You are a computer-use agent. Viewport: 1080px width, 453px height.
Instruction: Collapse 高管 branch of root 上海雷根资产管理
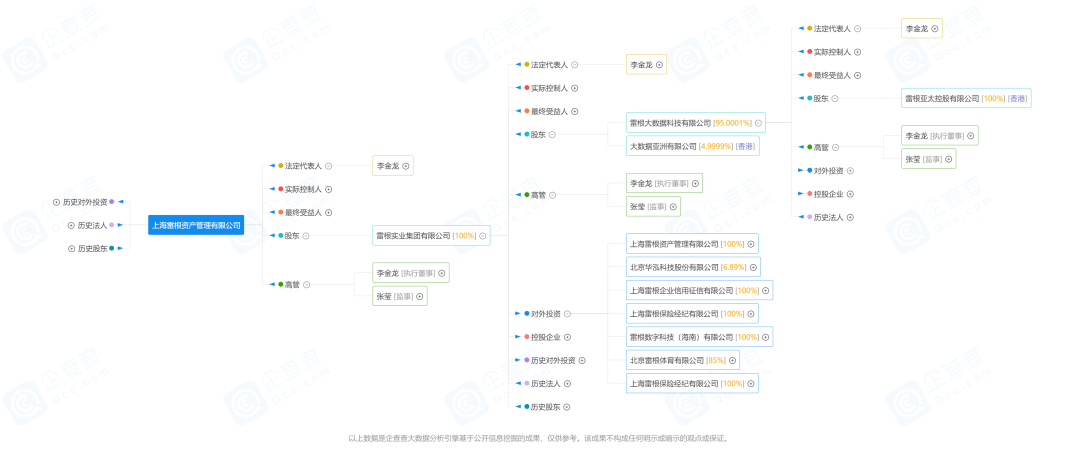coord(307,285)
